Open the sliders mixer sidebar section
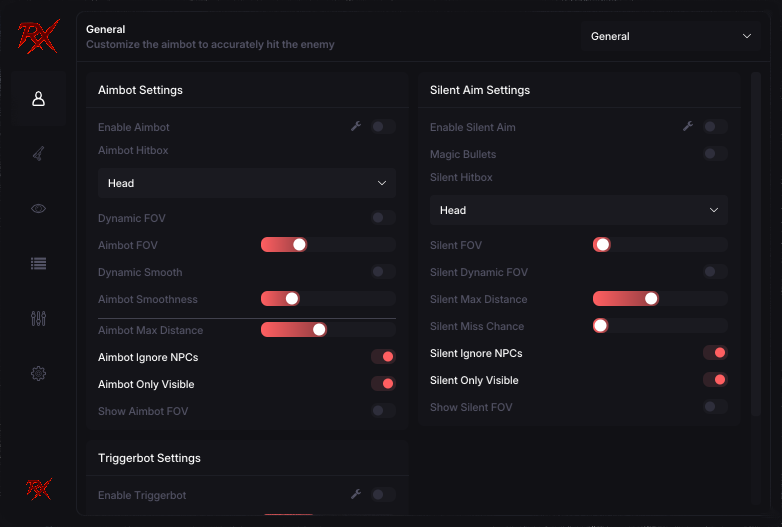This screenshot has height=527, width=782. (x=38, y=318)
